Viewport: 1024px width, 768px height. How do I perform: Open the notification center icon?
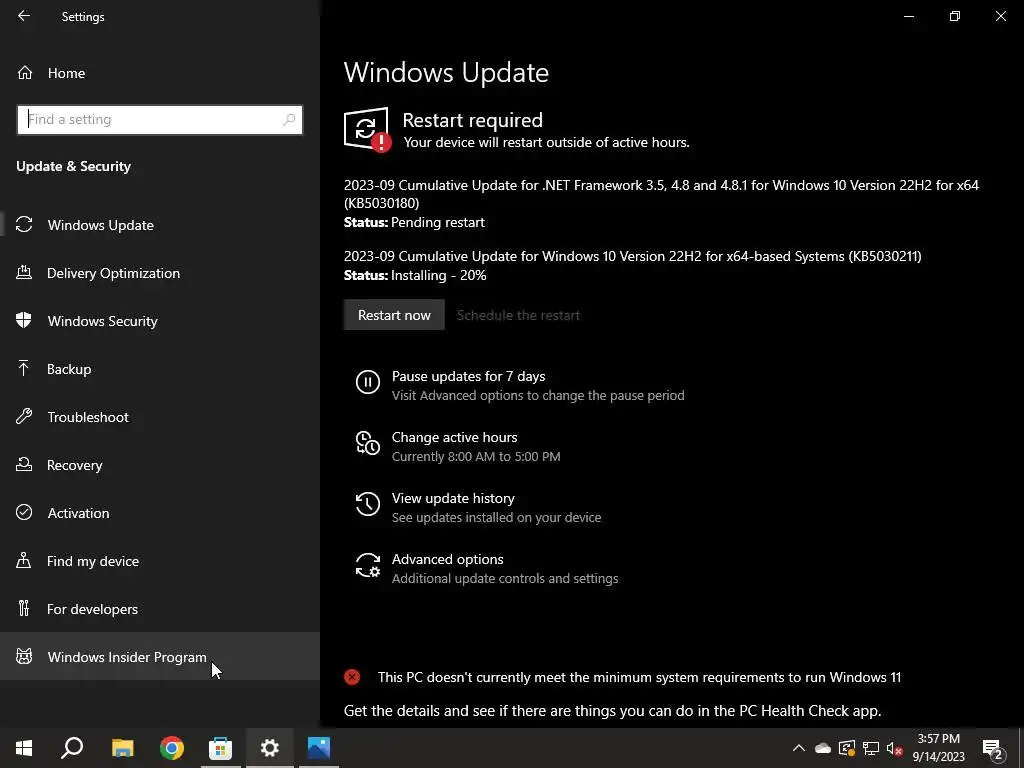pos(993,749)
